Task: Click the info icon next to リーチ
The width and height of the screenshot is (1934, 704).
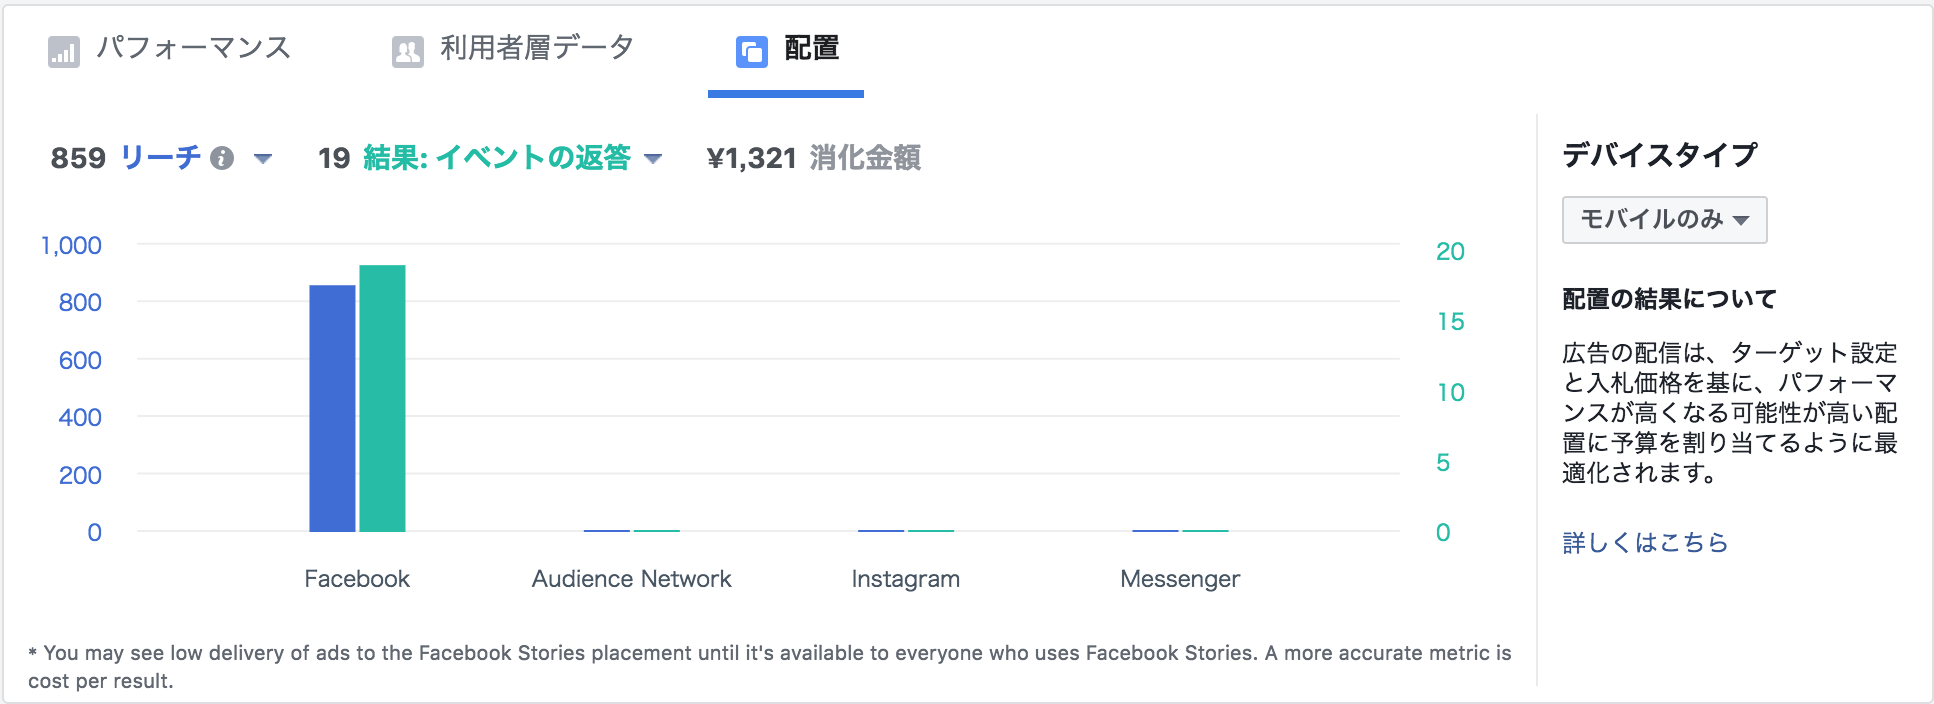Action: pyautogui.click(x=223, y=158)
